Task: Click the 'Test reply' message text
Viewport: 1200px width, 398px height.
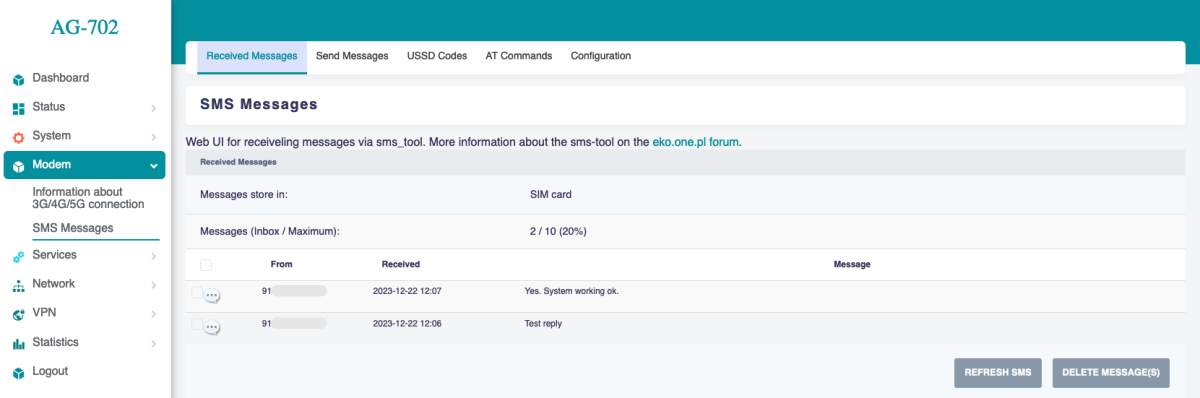Action: [x=543, y=324]
